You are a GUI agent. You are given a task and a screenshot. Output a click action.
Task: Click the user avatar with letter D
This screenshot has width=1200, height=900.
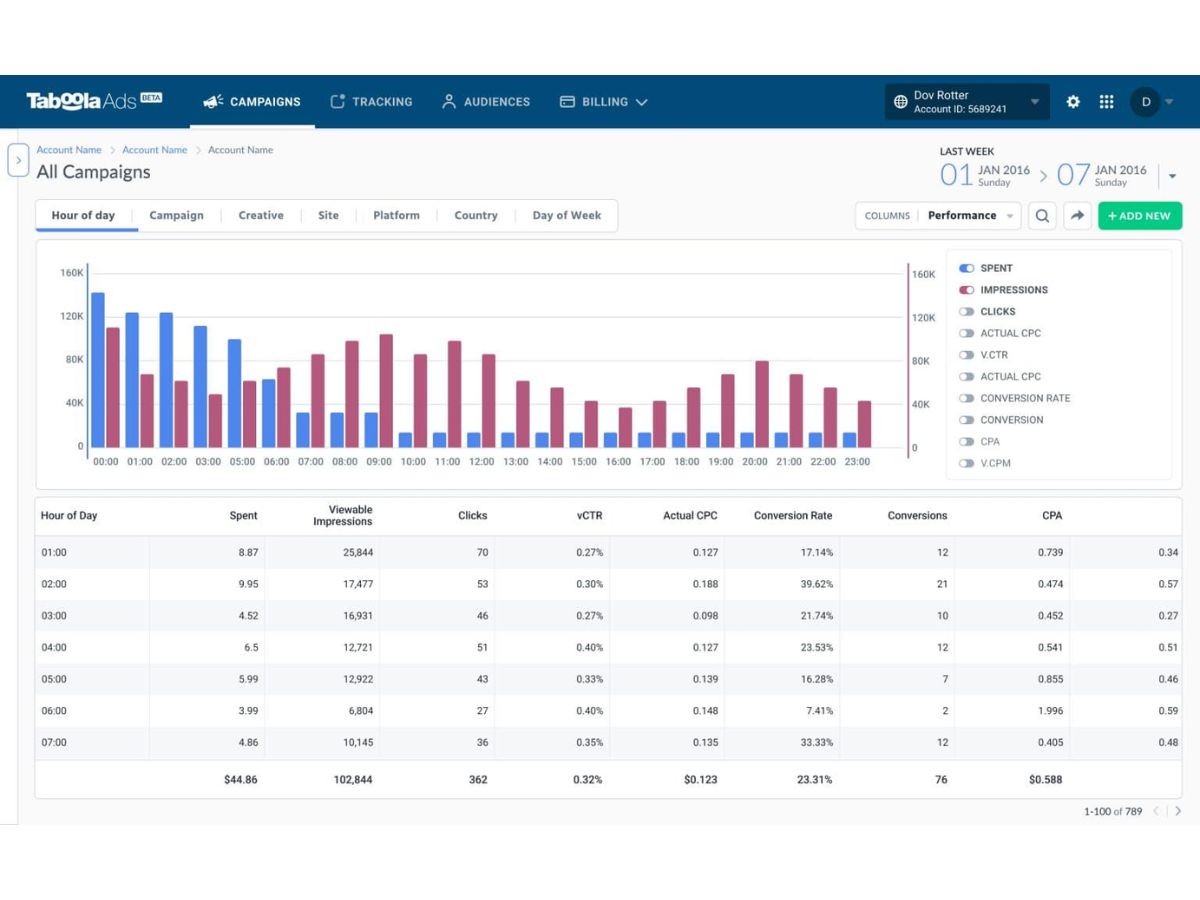coord(1145,102)
